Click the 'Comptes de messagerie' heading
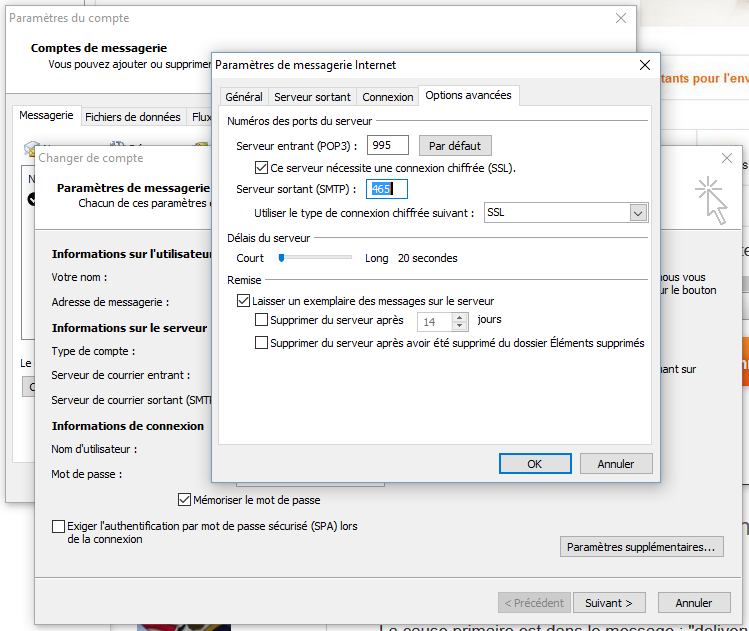 coord(99,48)
